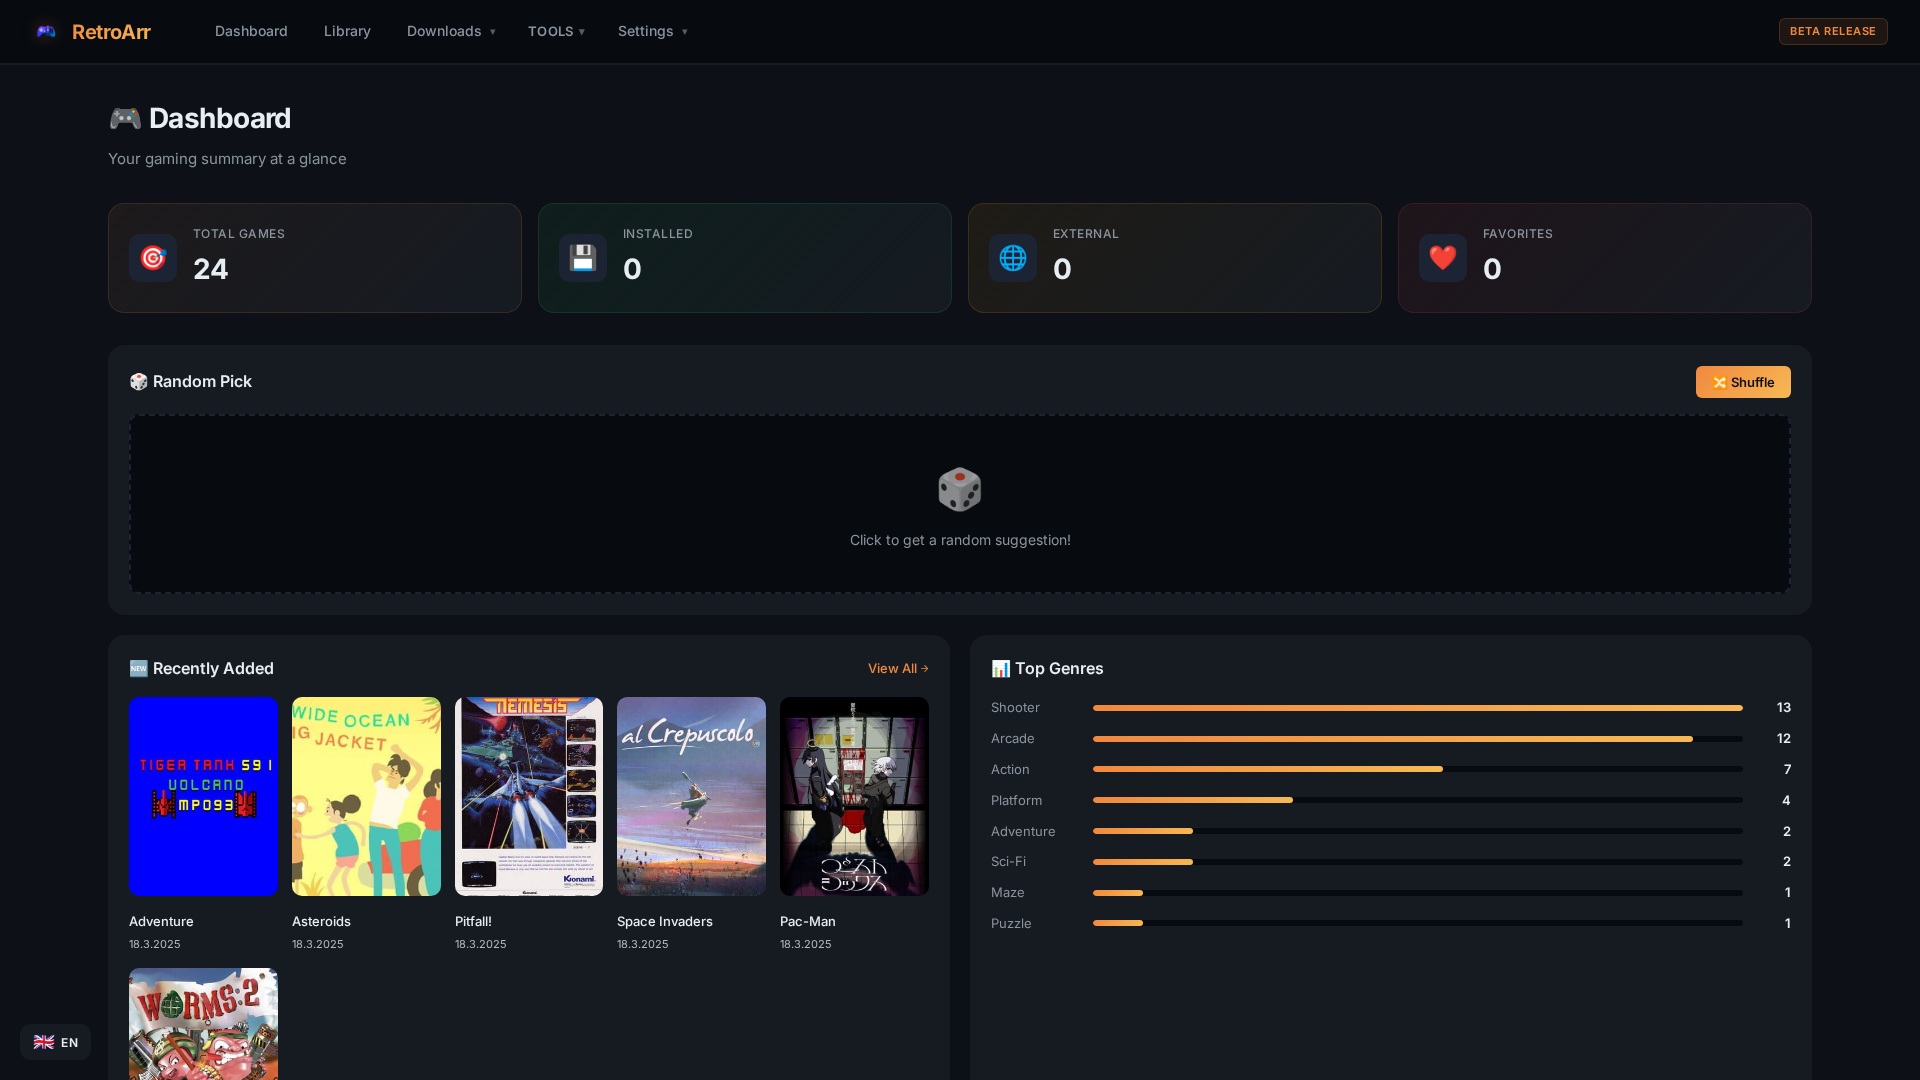
Task: Click the RetroArr gamepad logo icon
Action: [46, 31]
